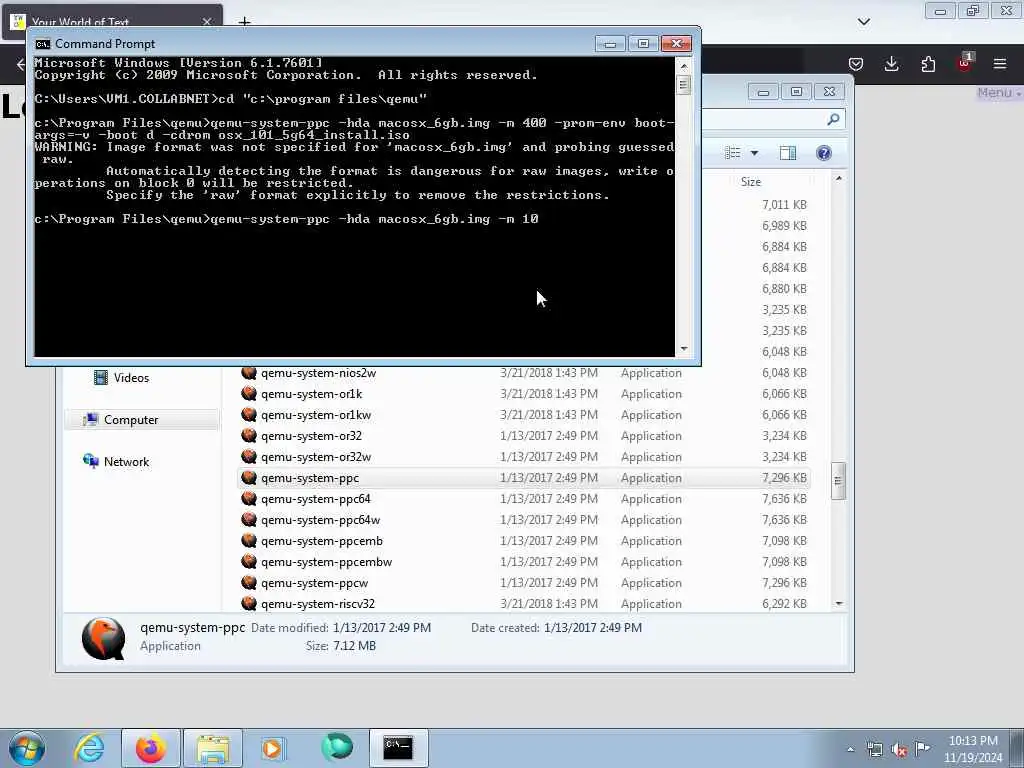Open the views dropdown arrow in Explorer
Image resolution: width=1024 pixels, height=768 pixels.
coord(754,153)
